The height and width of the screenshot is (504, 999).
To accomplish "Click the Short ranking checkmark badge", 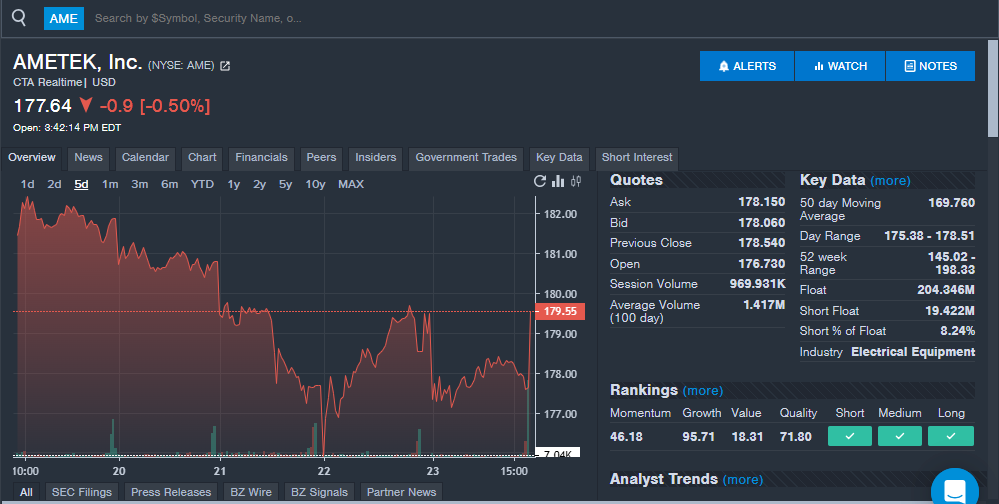I will coord(850,436).
